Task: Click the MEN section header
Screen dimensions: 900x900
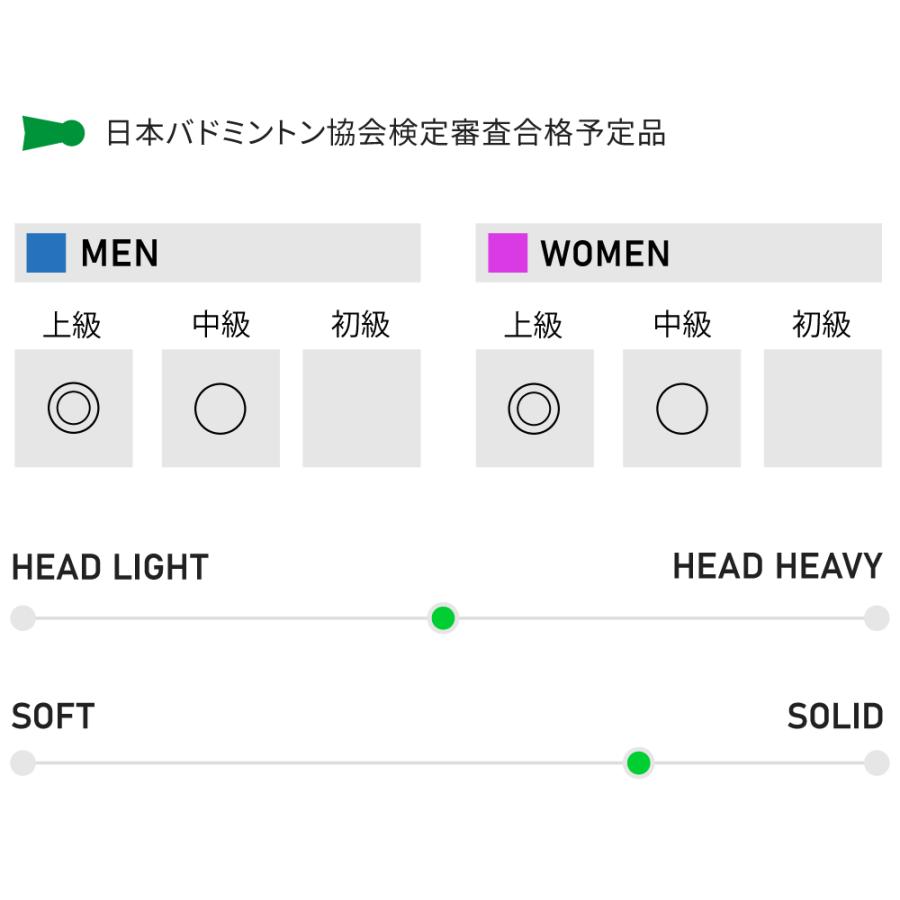Action: [x=218, y=253]
